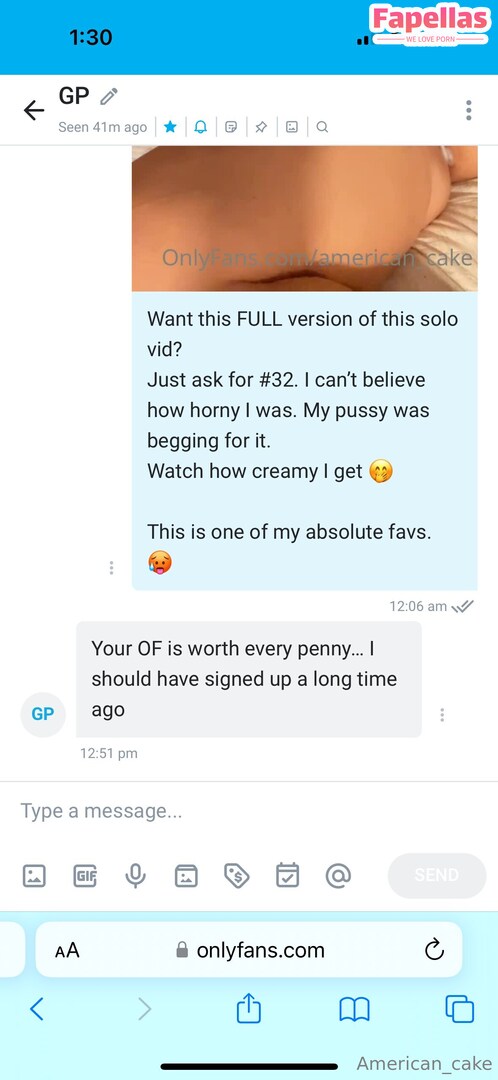
Task: Edit the GP display name with pencil icon
Action: 109,96
